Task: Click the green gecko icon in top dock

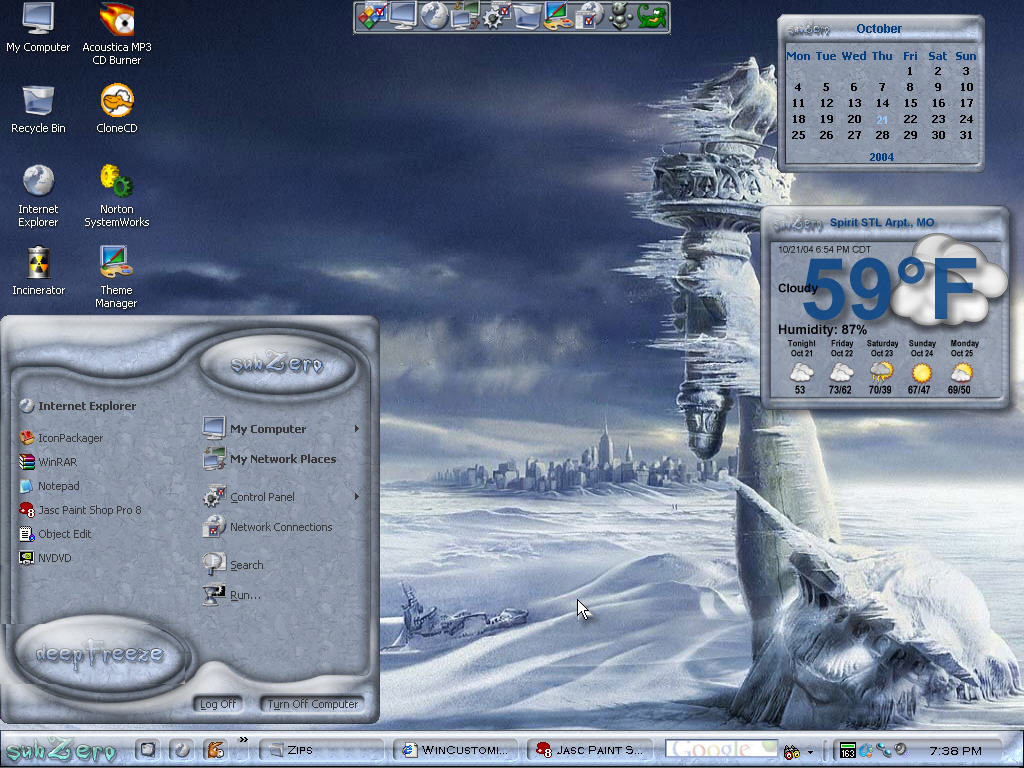Action: 652,16
